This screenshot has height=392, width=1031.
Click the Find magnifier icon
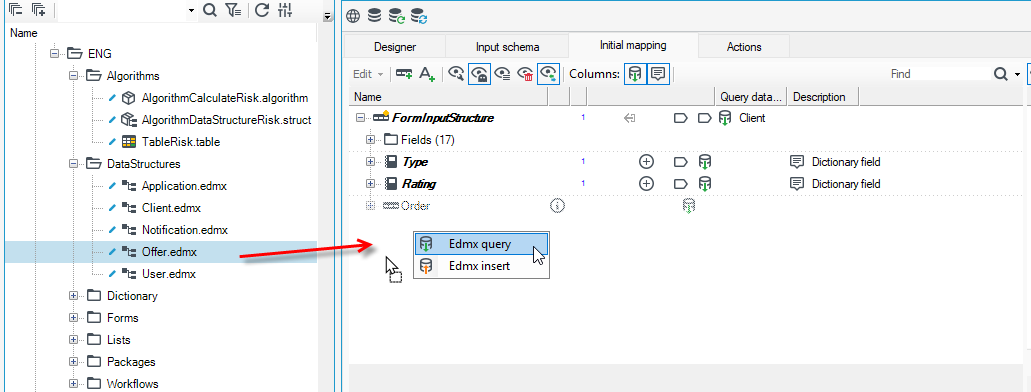[x=1001, y=74]
